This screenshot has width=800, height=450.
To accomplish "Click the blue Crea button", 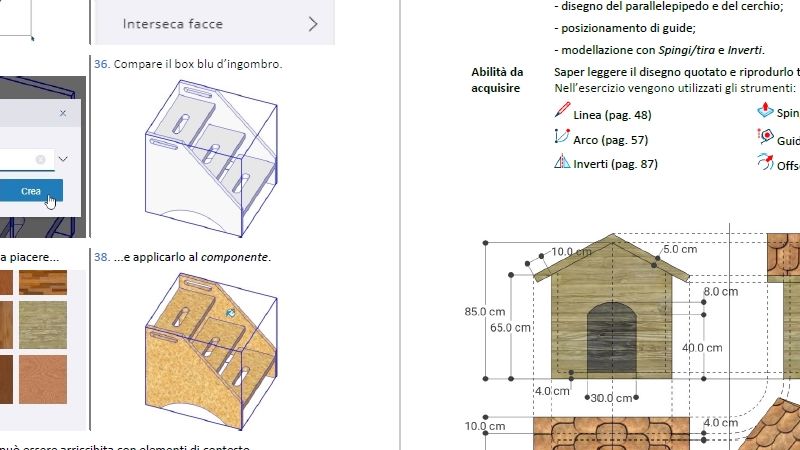I will pyautogui.click(x=31, y=191).
